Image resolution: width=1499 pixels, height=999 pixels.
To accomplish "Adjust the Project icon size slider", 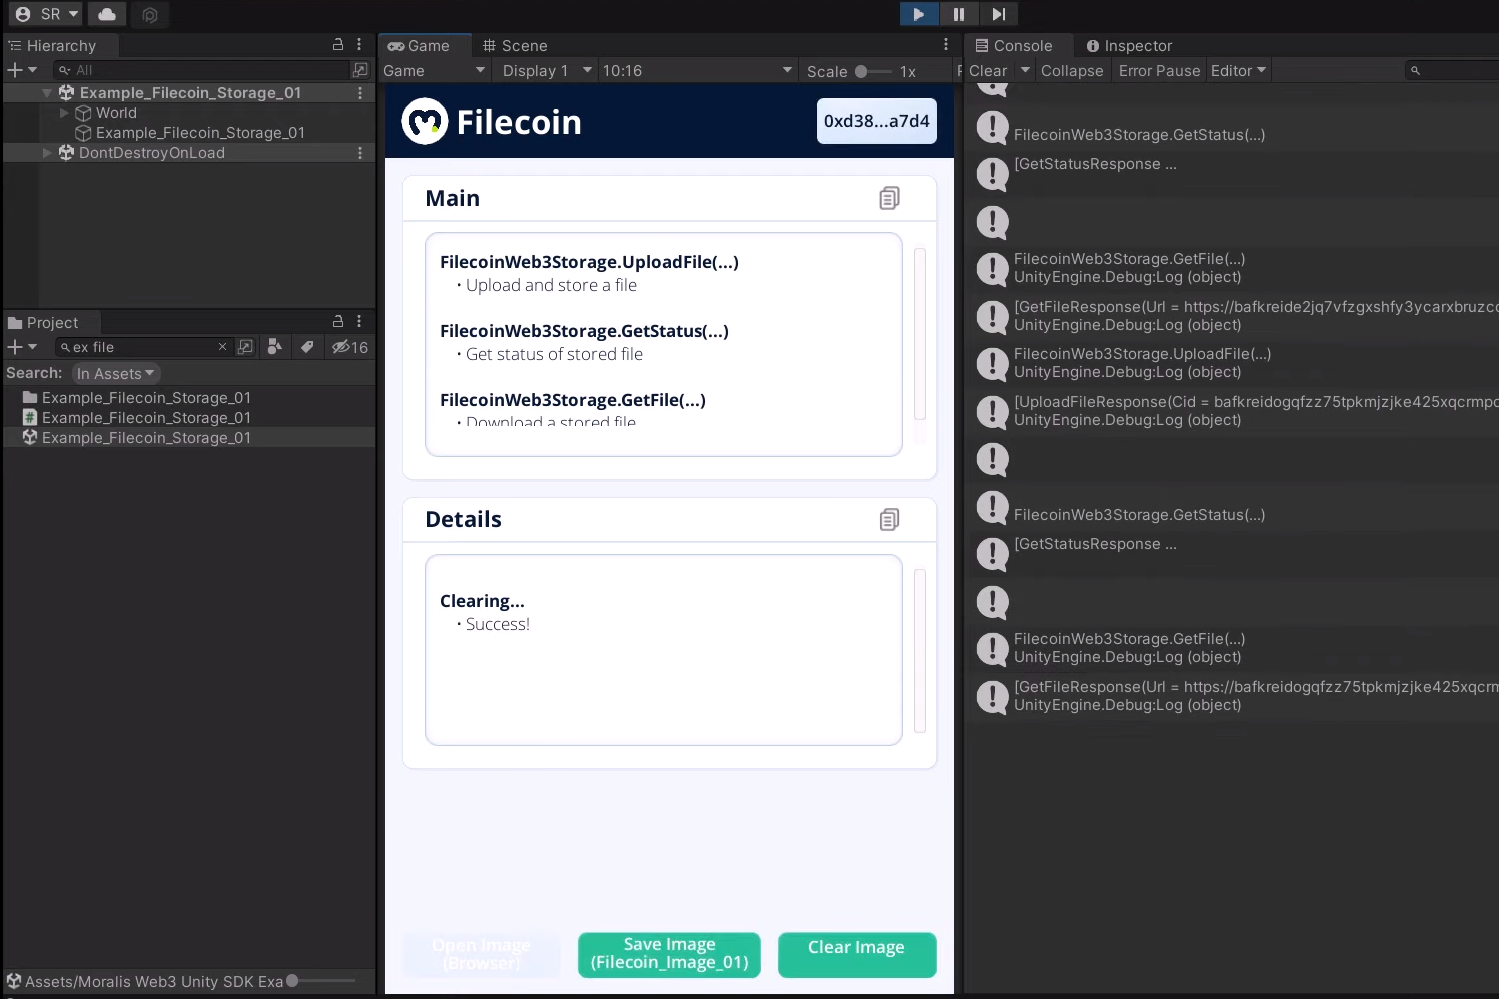I will pyautogui.click(x=321, y=981).
